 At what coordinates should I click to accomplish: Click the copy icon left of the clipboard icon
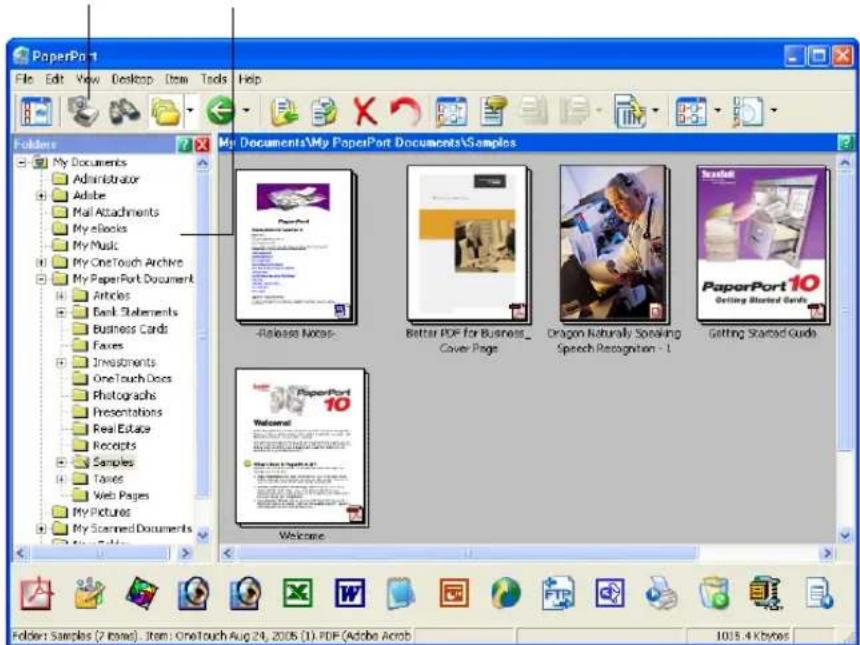[x=284, y=111]
